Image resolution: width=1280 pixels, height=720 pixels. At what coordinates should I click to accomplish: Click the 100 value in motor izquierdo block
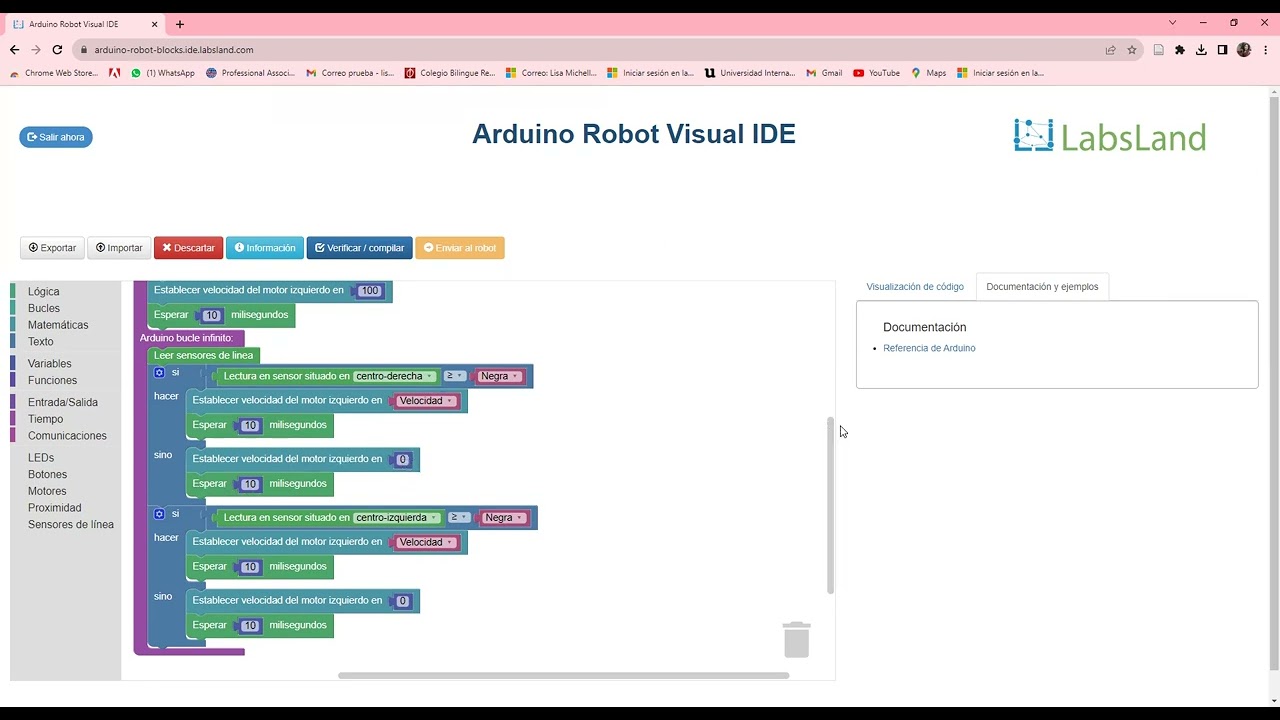coord(370,291)
